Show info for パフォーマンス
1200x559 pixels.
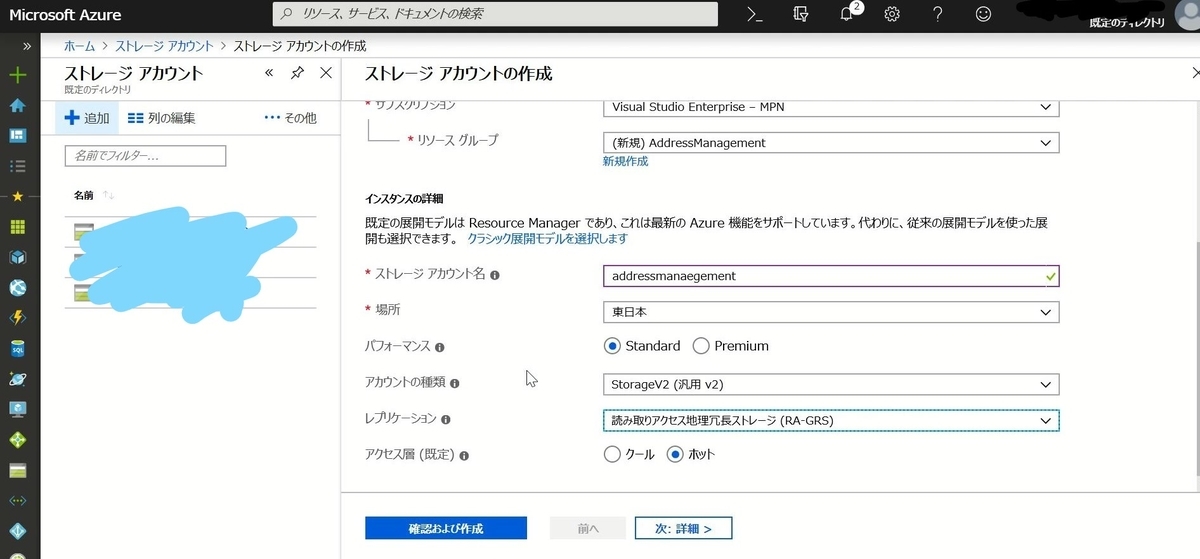point(440,347)
